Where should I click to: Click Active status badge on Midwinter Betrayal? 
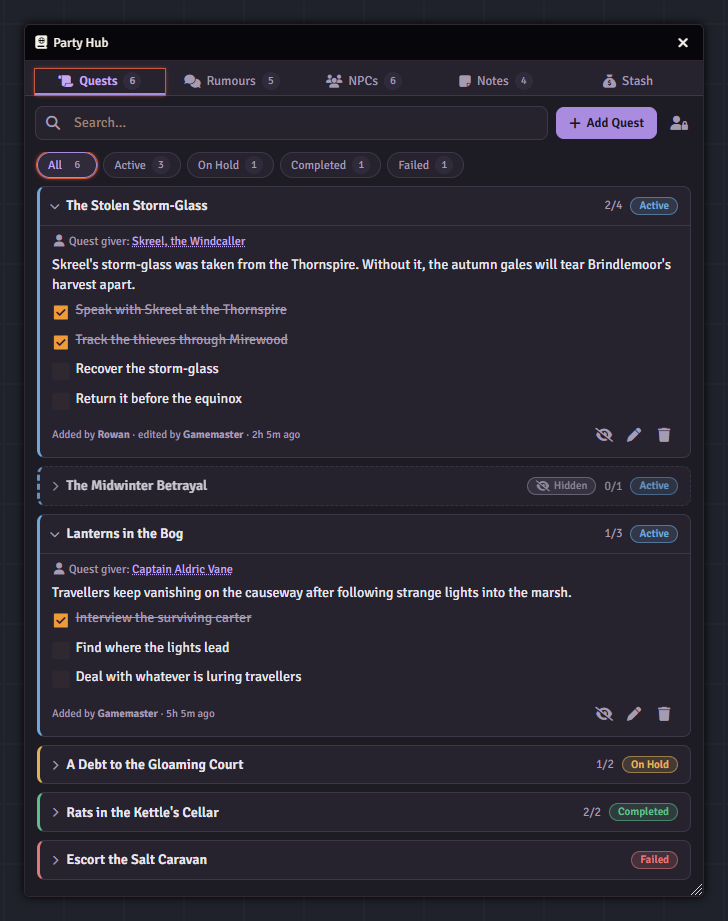(654, 486)
